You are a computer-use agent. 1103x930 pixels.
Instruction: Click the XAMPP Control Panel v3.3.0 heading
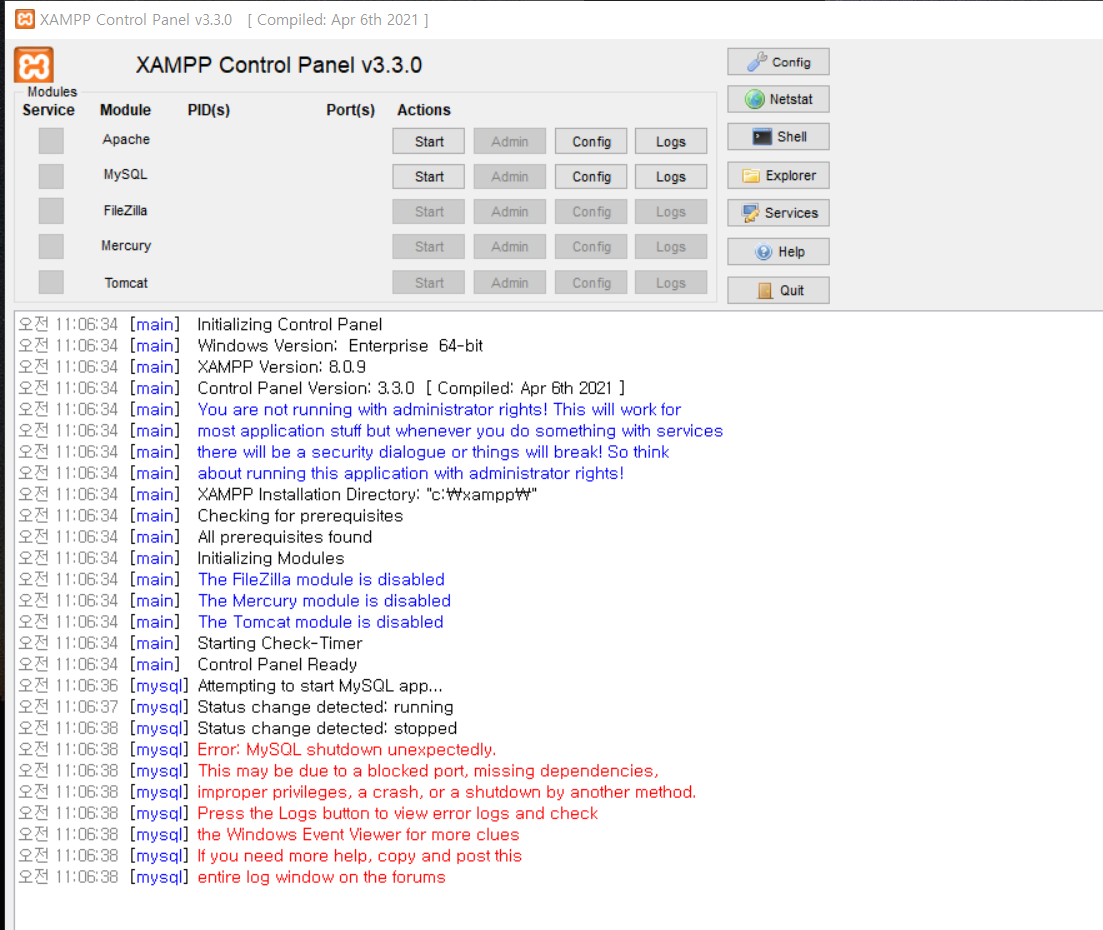tap(279, 65)
